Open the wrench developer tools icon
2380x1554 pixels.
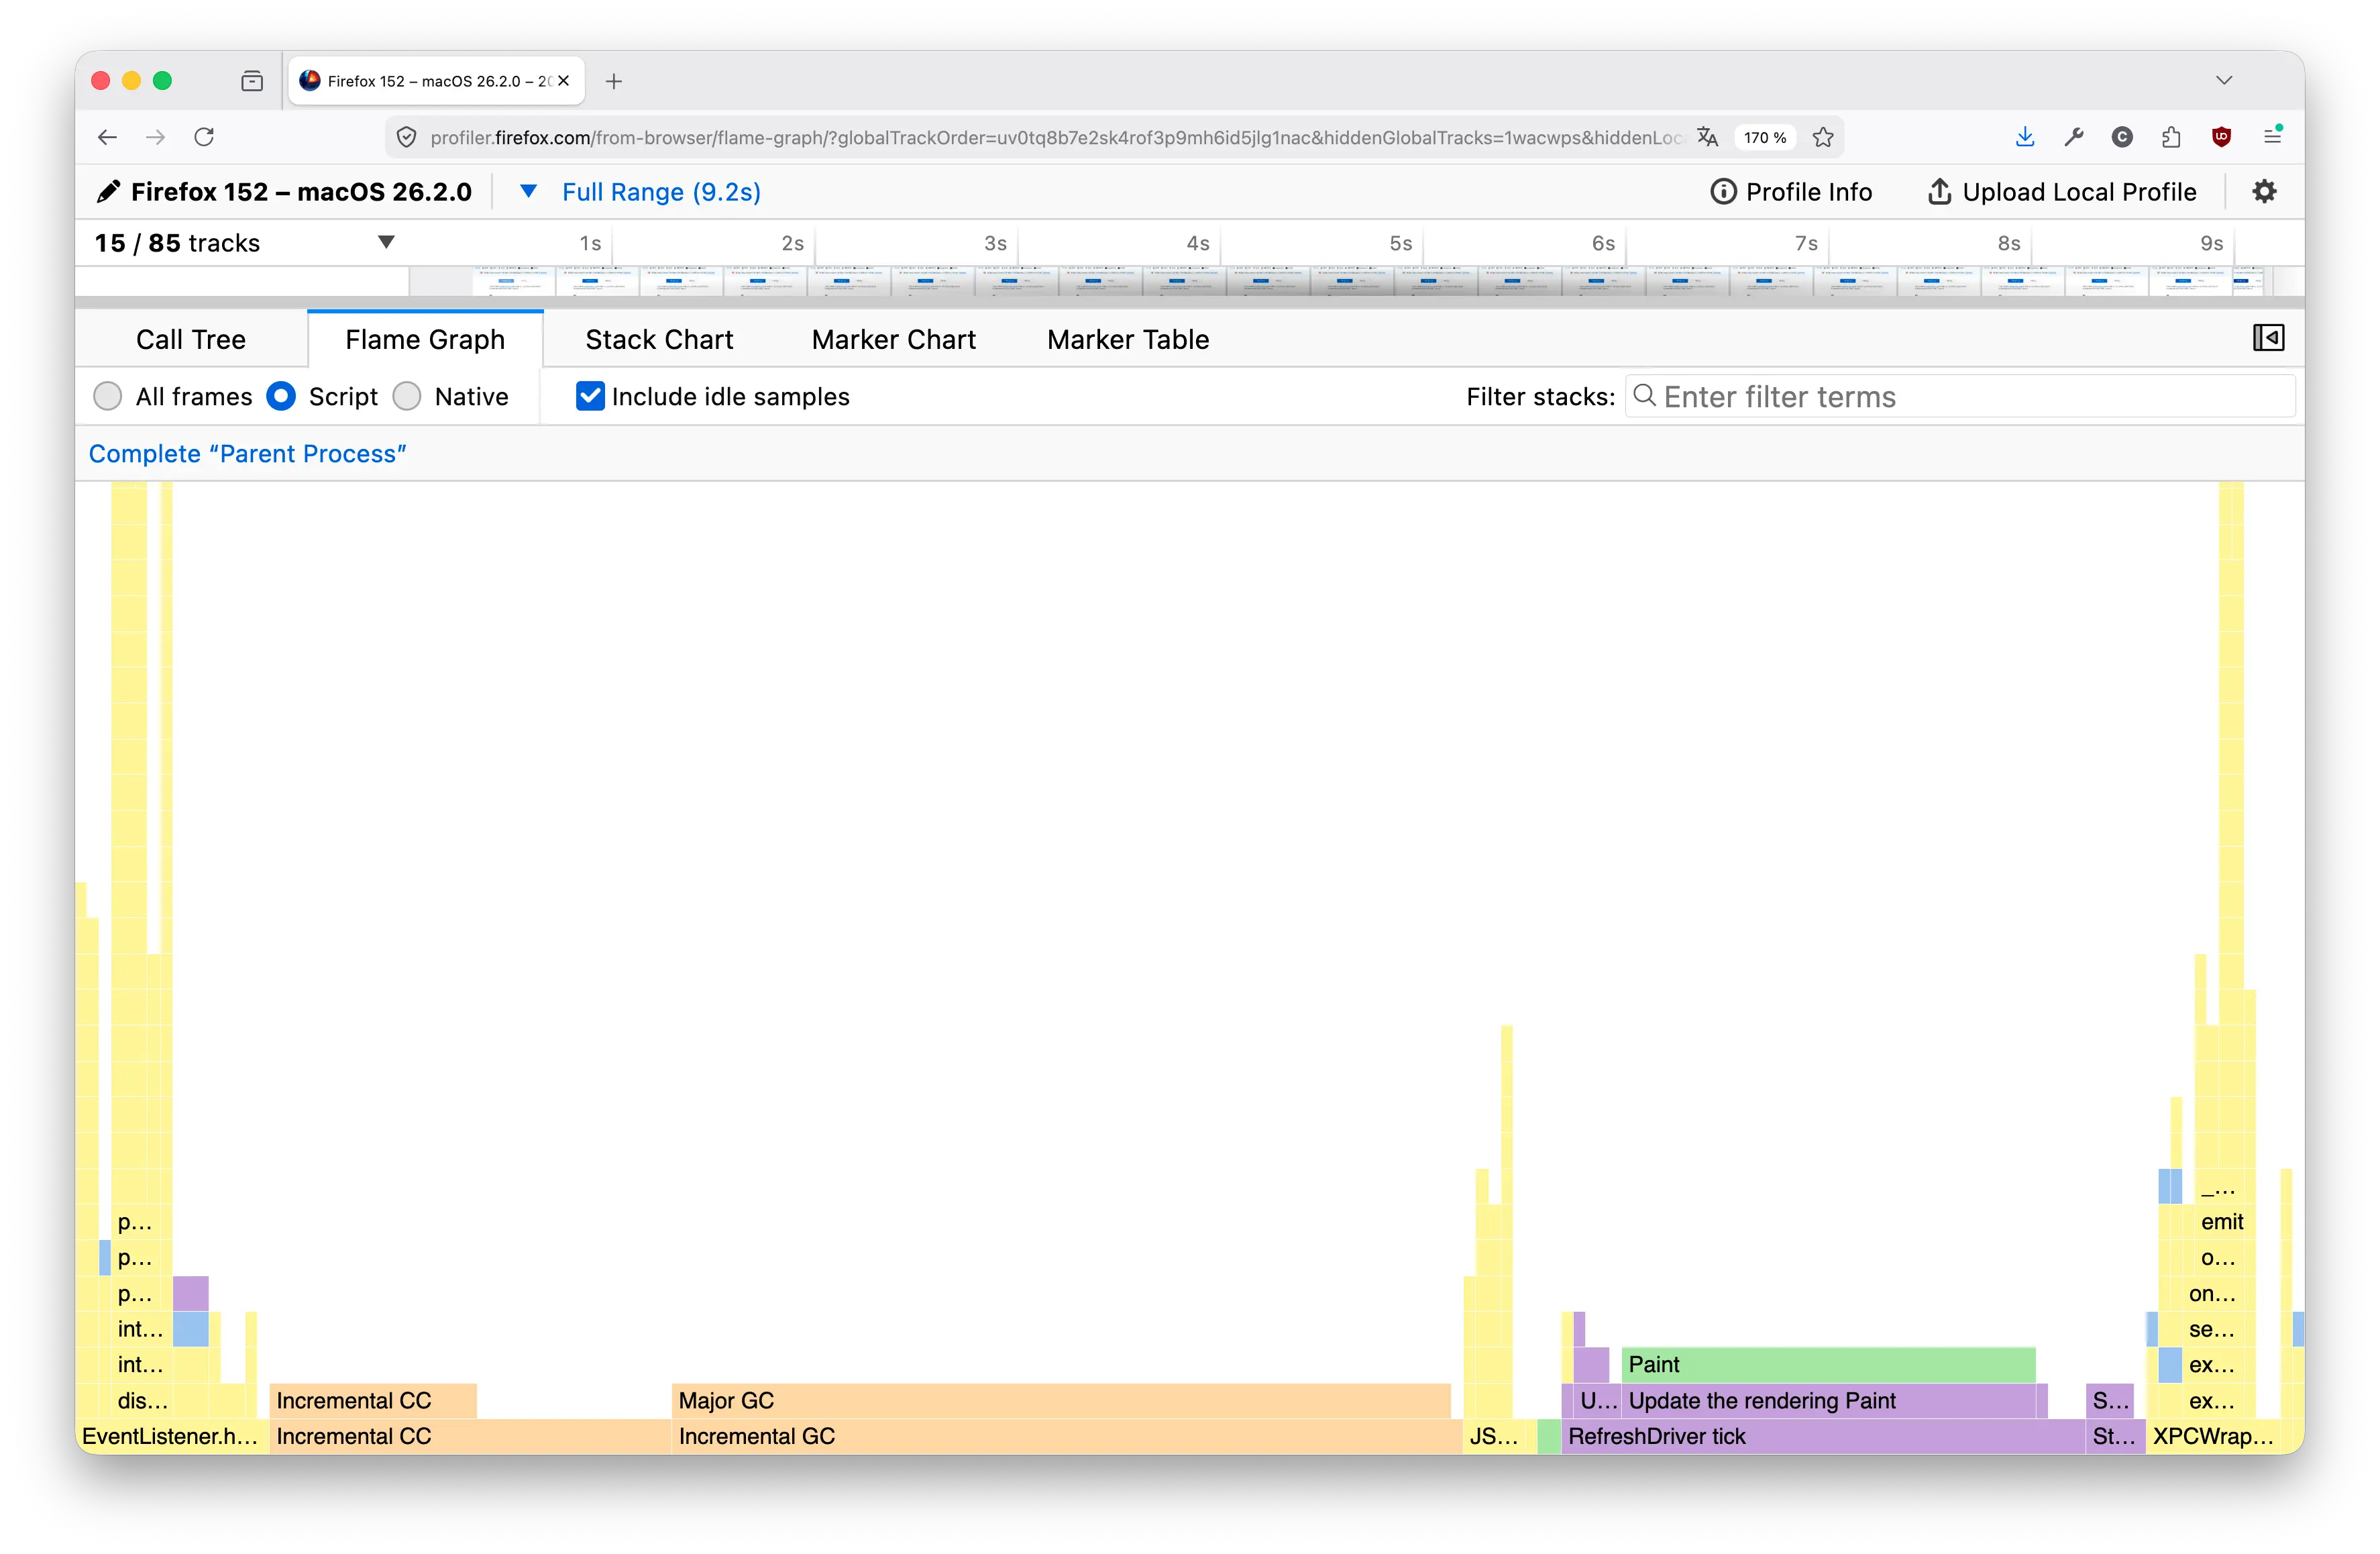2074,137
